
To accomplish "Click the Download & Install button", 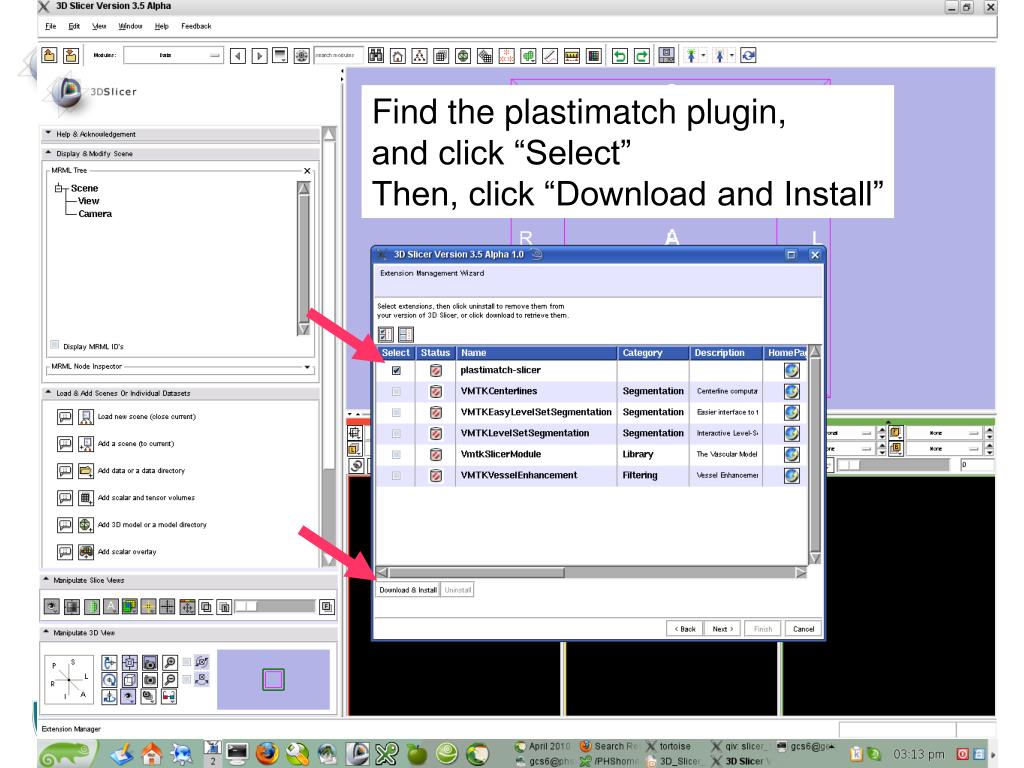I will 408,590.
